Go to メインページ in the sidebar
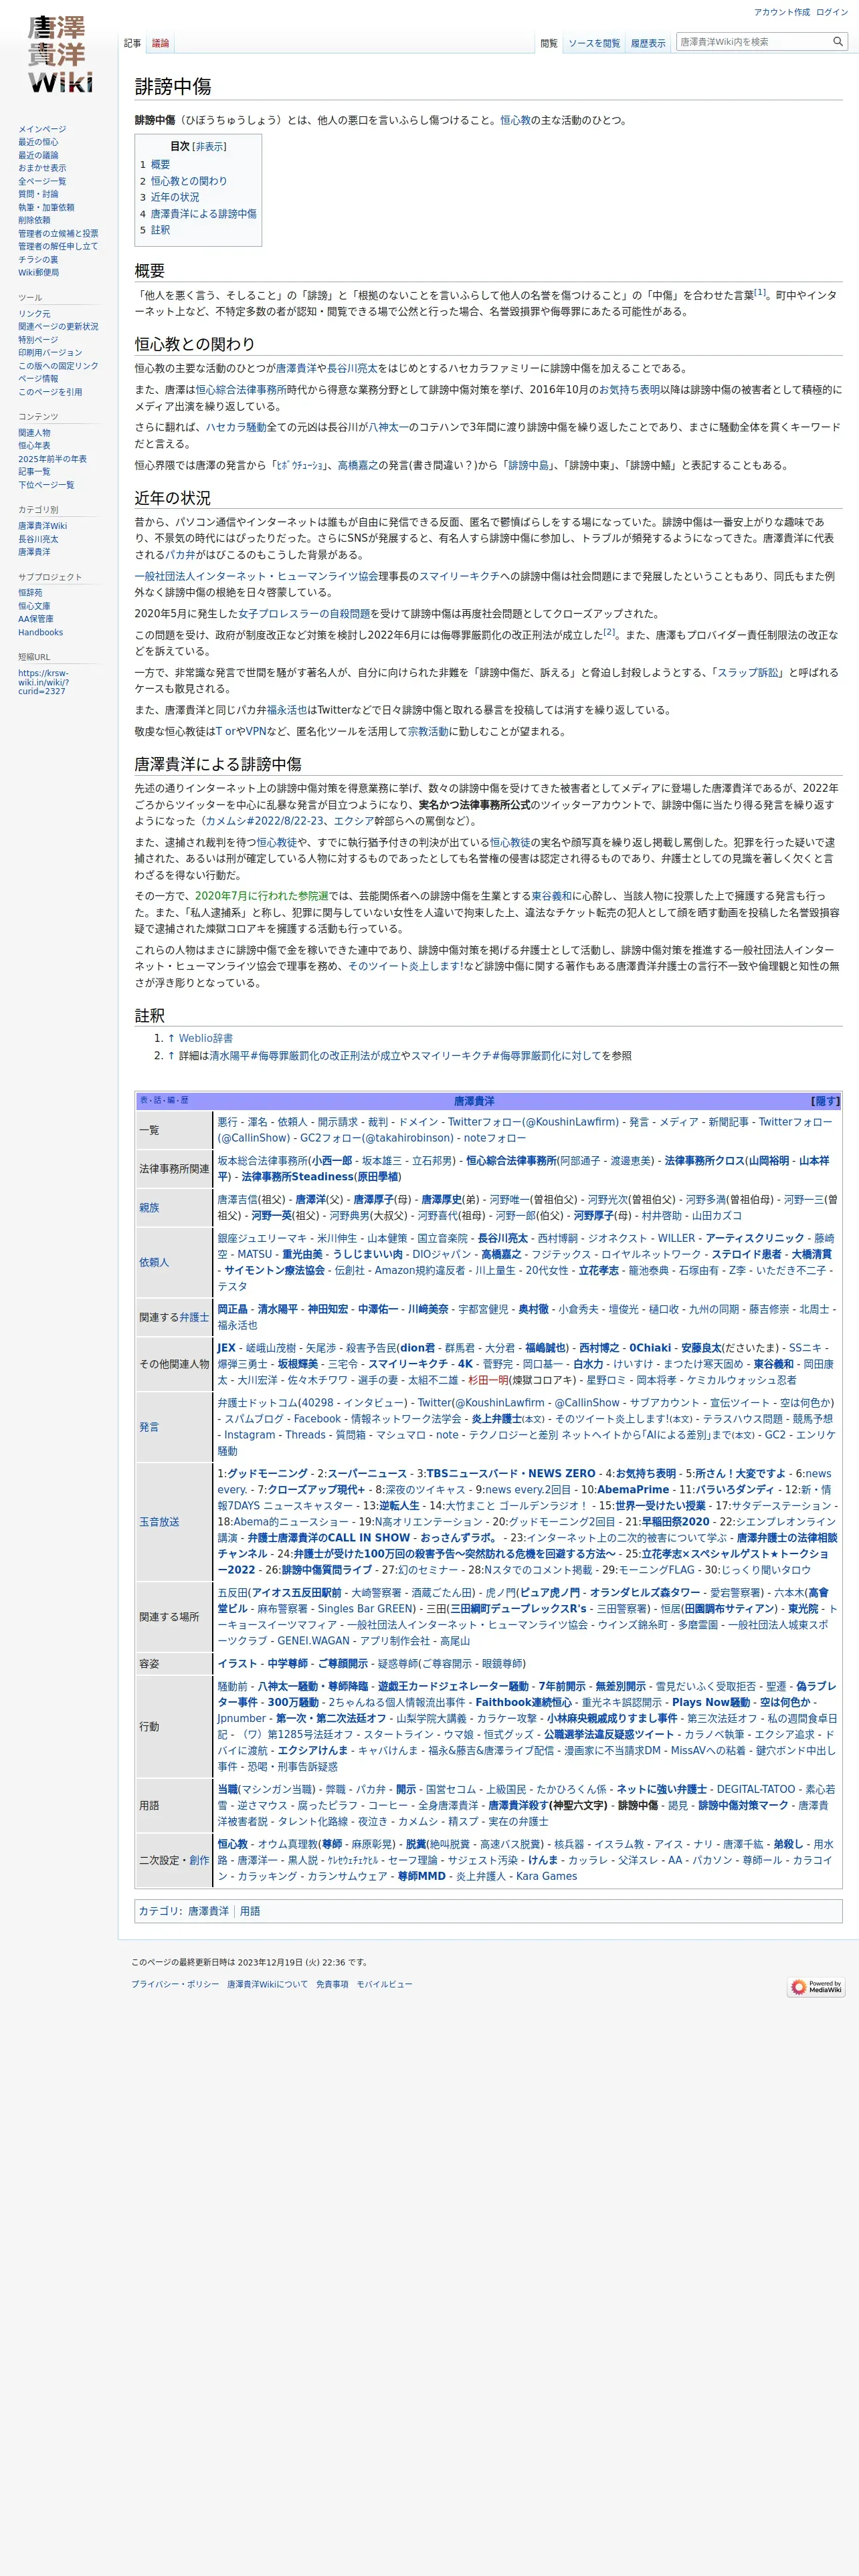 click(x=42, y=129)
